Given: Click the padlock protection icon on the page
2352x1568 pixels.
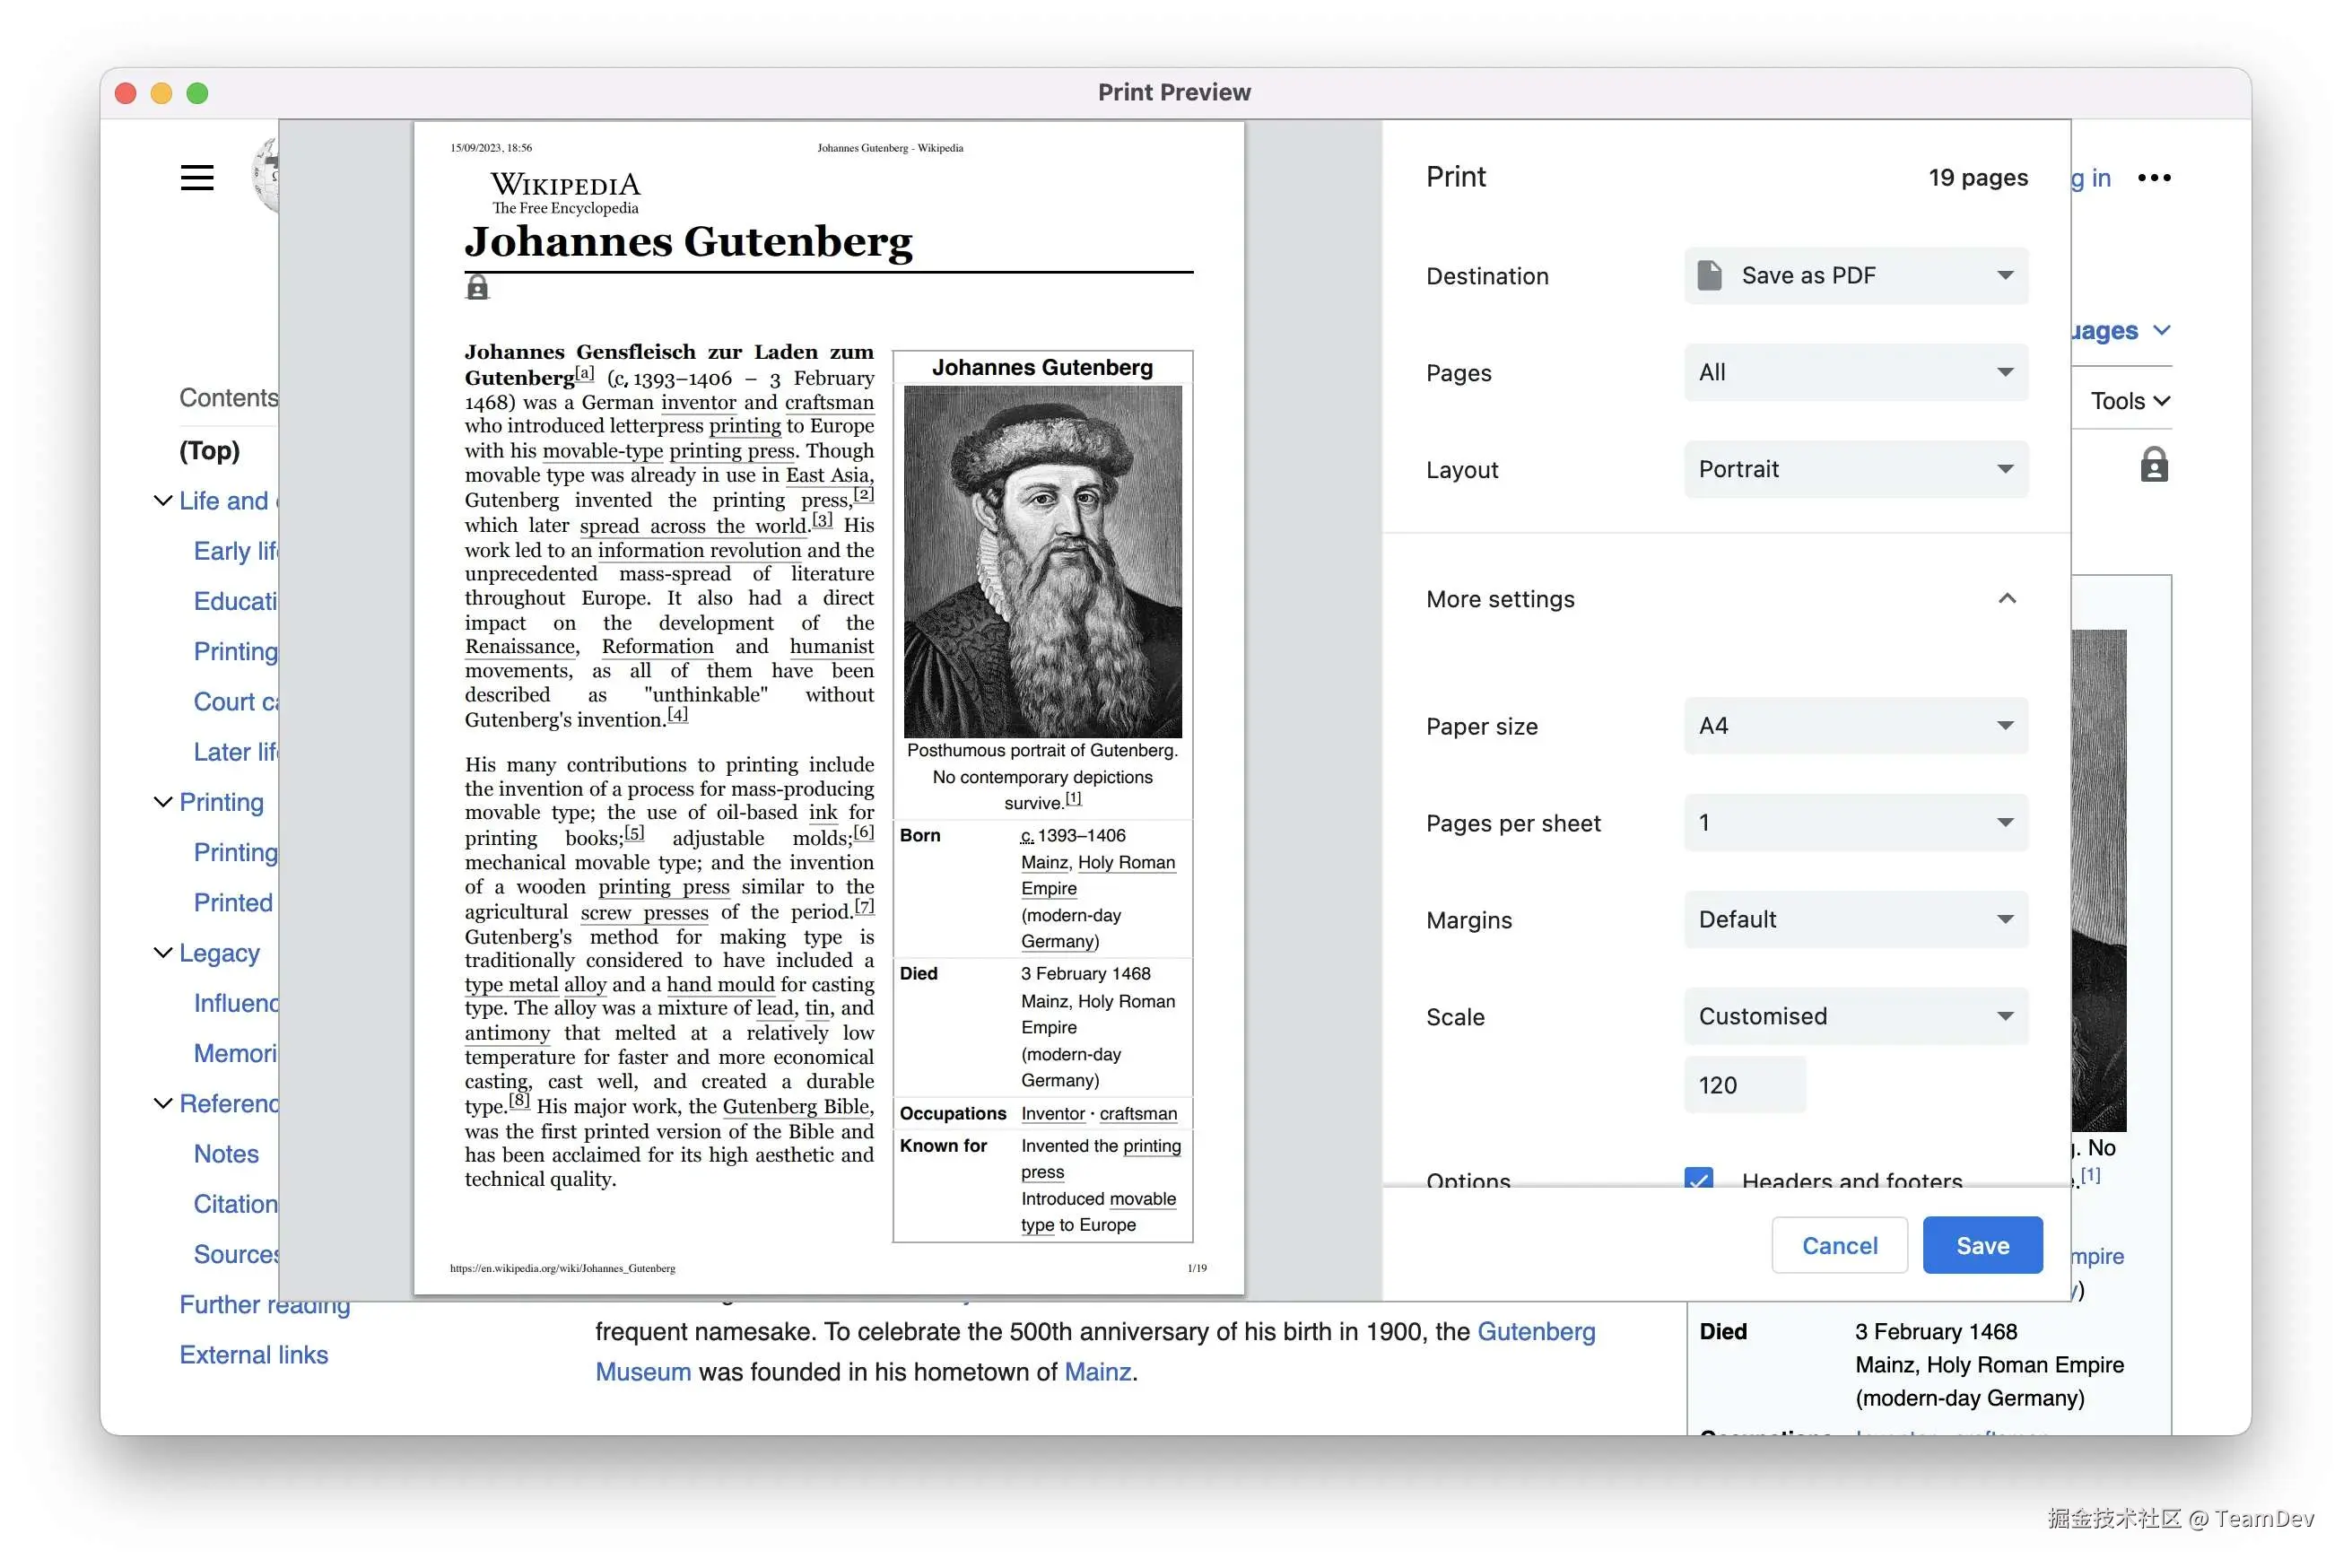Looking at the screenshot, I should 2153,466.
